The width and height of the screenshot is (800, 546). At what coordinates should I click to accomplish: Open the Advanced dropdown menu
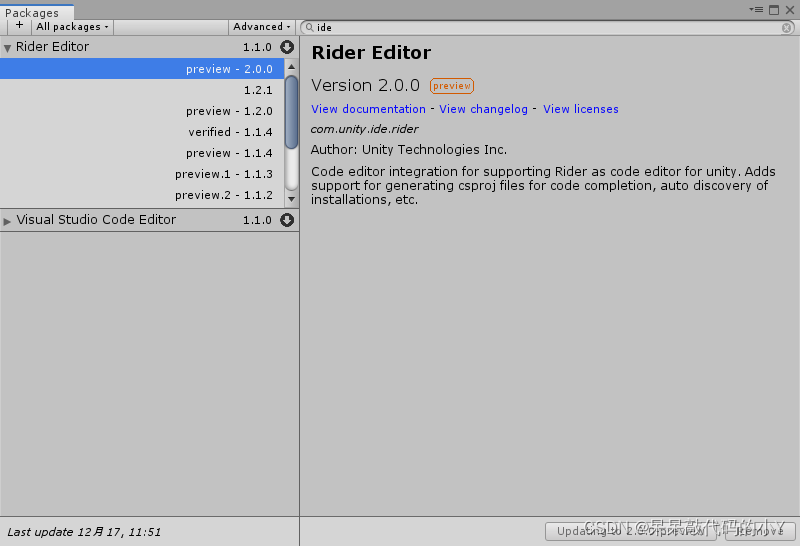pyautogui.click(x=261, y=27)
